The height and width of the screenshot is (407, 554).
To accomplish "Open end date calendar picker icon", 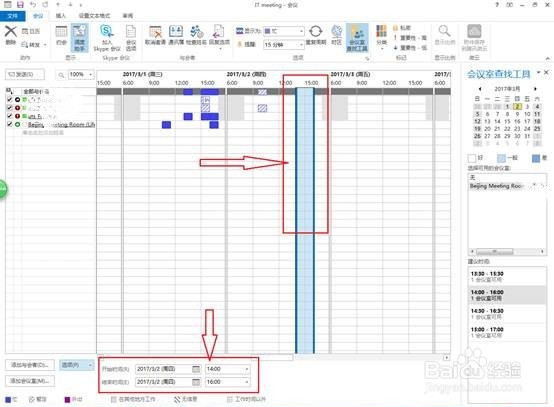I will click(x=196, y=382).
